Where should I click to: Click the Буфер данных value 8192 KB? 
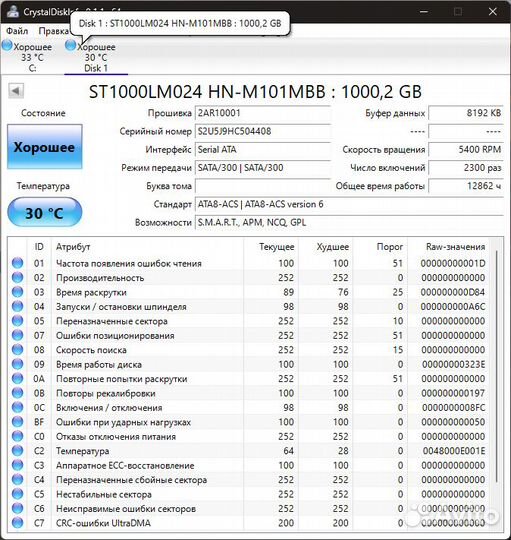[466, 113]
